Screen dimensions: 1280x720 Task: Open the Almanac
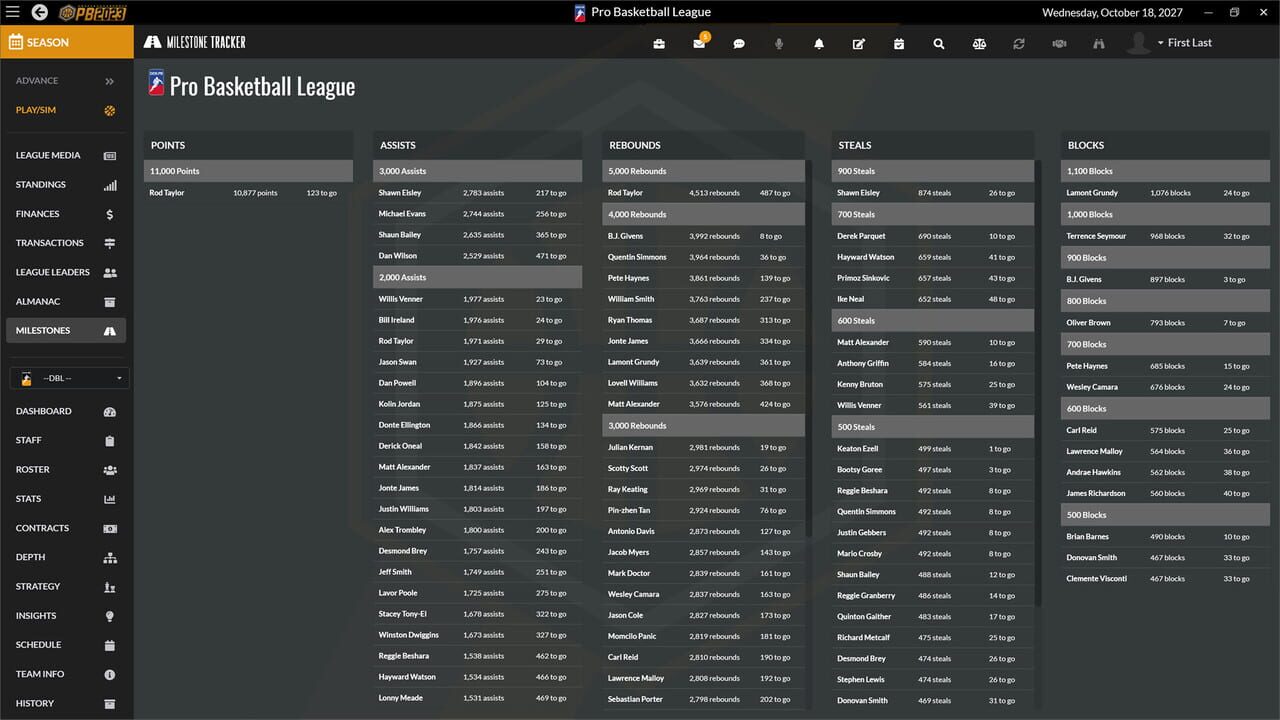pos(66,301)
